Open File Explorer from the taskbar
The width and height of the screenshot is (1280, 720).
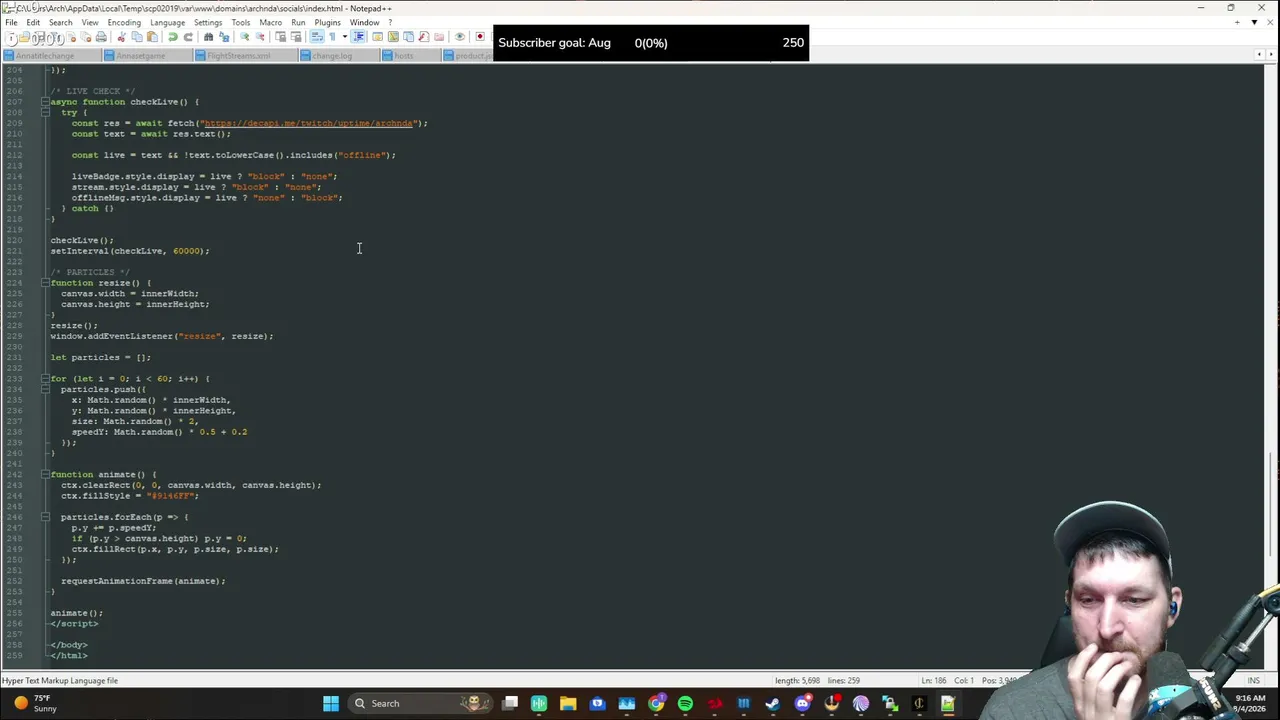coord(568,703)
